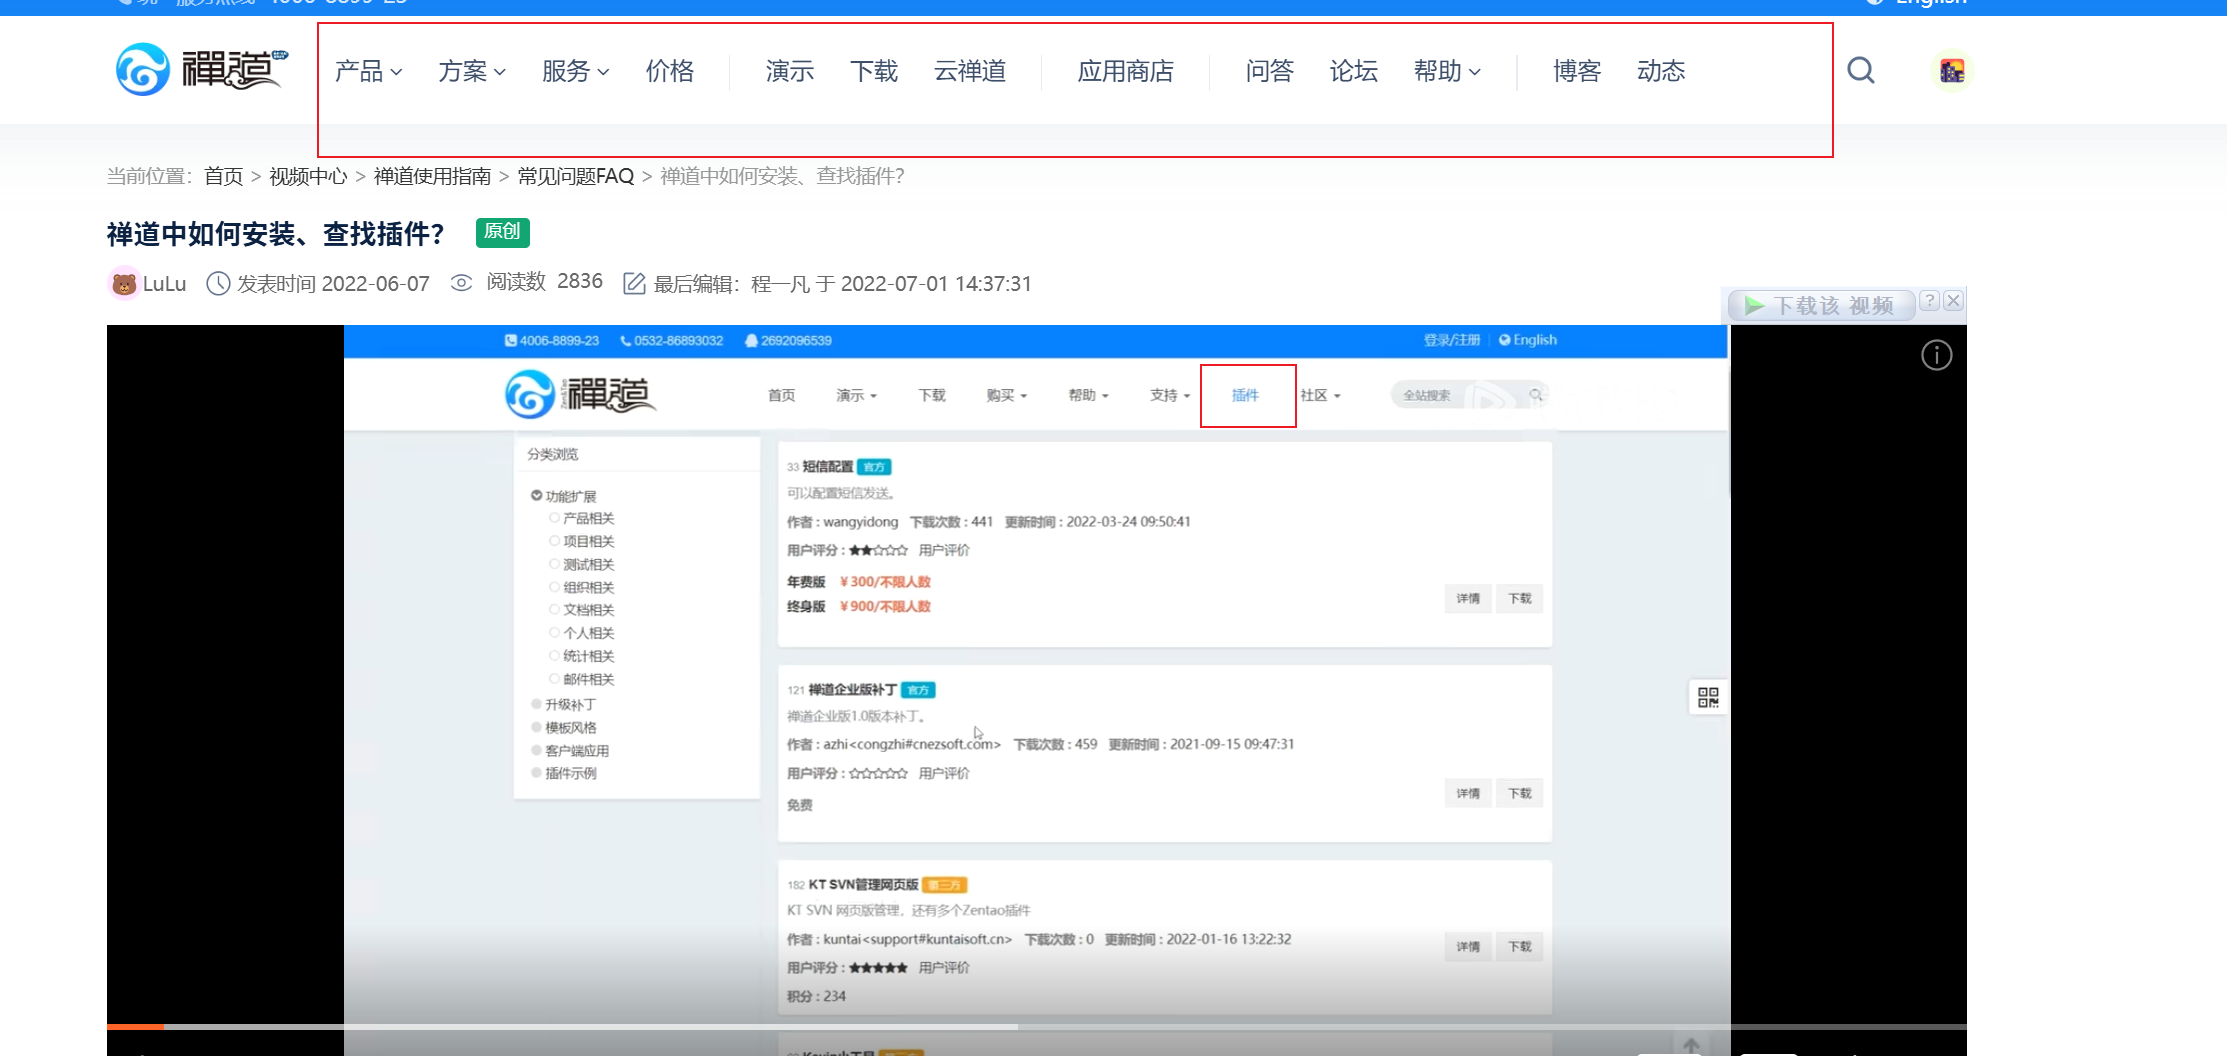Viewport: 2227px width, 1056px height.
Task: Expand the 方案 dropdown menu
Action: [471, 71]
